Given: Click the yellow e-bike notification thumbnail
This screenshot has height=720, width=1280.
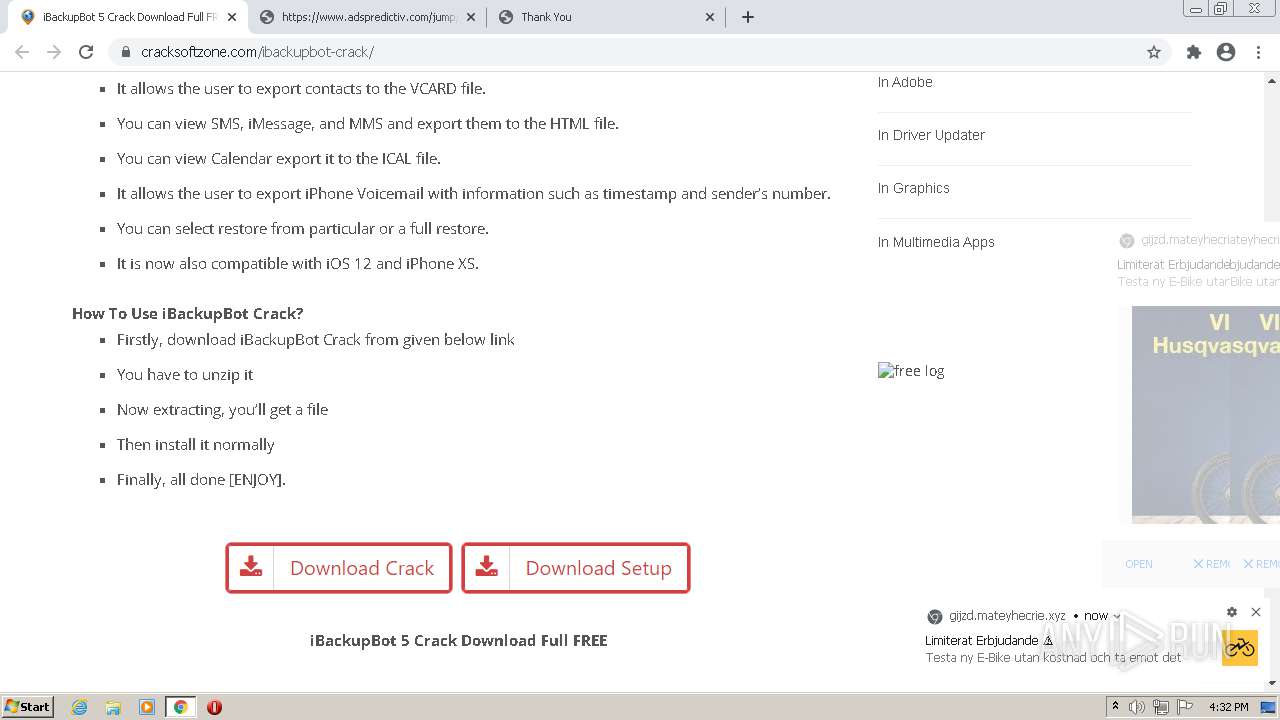Looking at the screenshot, I should [1240, 647].
